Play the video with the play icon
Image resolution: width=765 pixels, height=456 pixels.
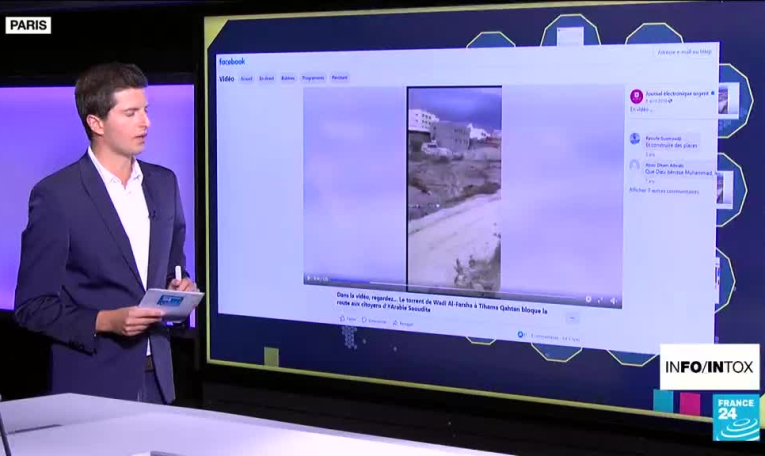(x=309, y=278)
